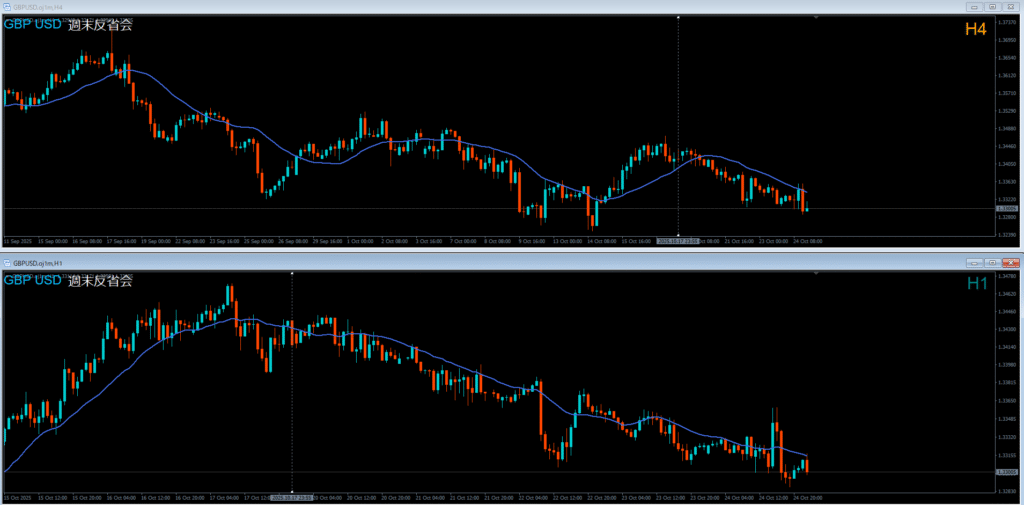Select the teal H1 timeframe label
This screenshot has width=1024, height=505.
976,284
